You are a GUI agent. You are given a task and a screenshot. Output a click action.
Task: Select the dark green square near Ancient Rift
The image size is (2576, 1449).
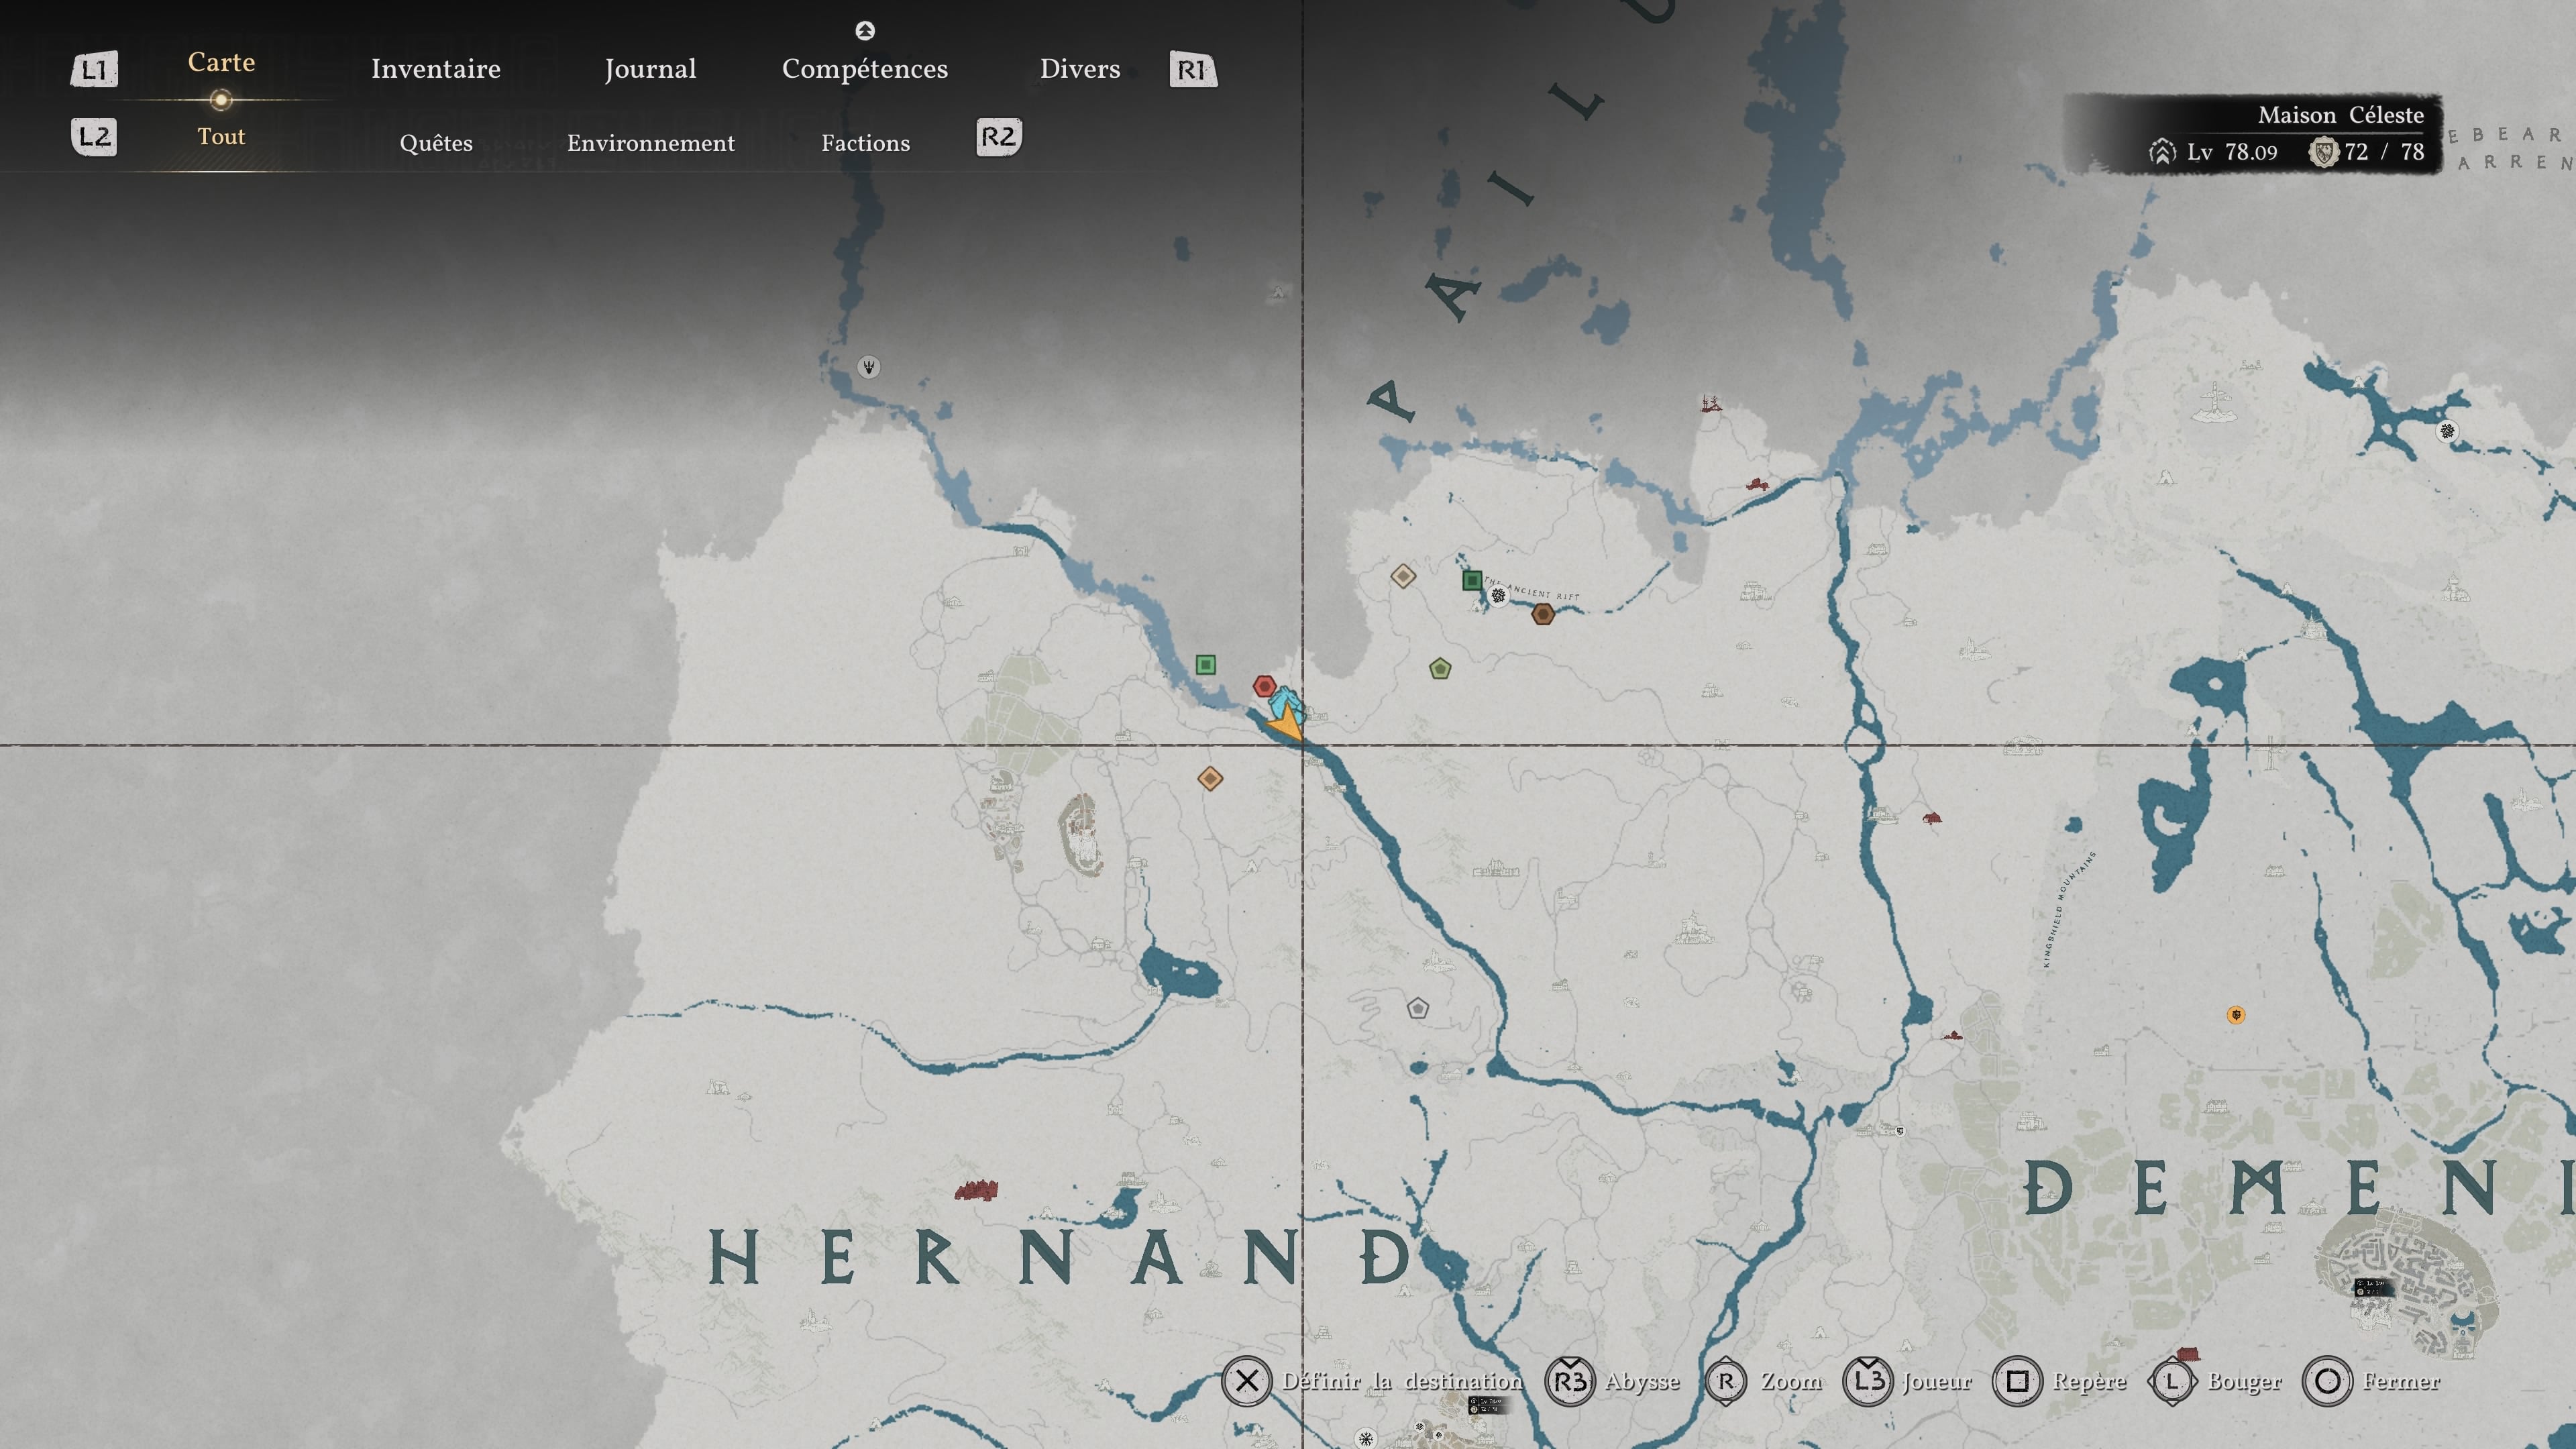pyautogui.click(x=1472, y=580)
